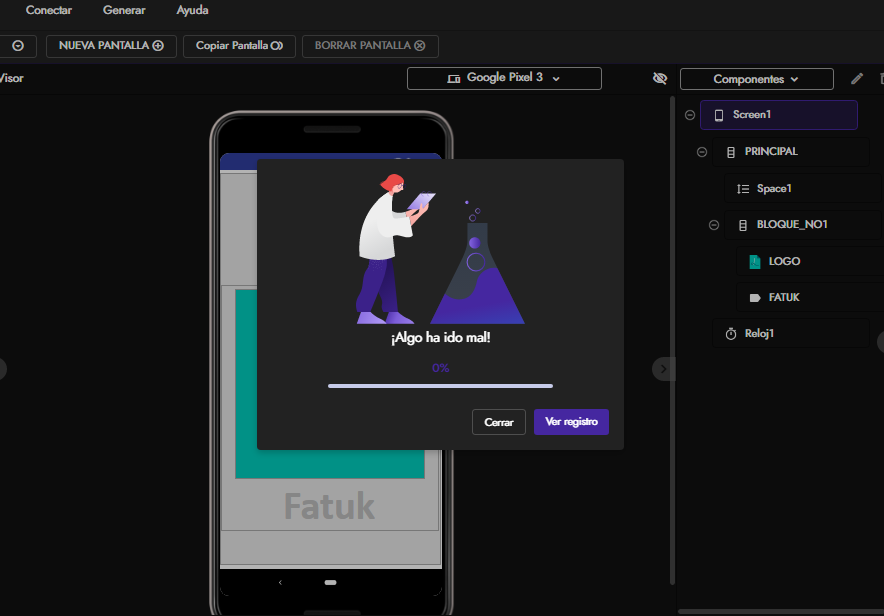
Task: Open the Generar menu
Action: tap(124, 10)
